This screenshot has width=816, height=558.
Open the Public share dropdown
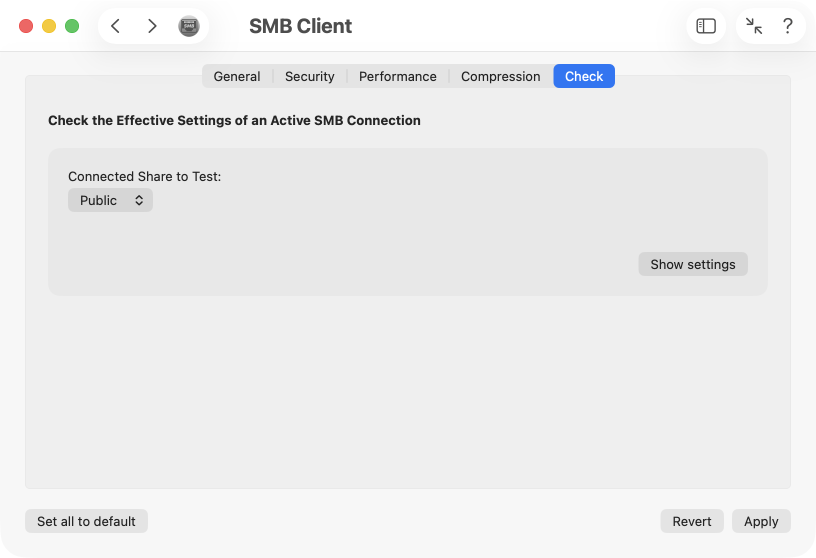point(110,200)
